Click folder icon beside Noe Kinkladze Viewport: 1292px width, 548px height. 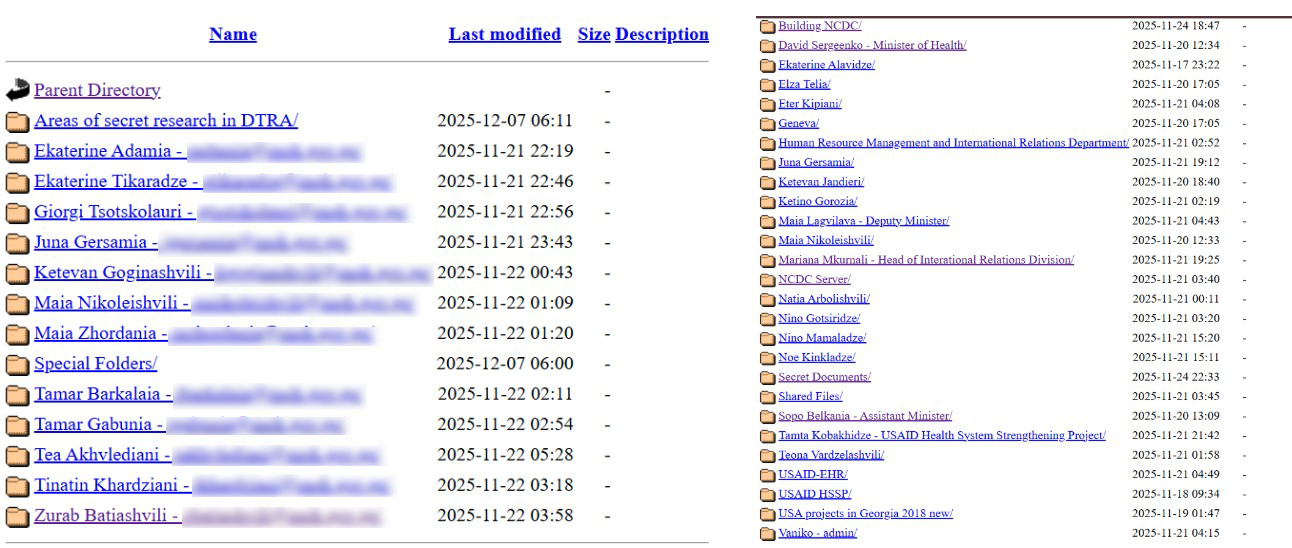point(767,358)
